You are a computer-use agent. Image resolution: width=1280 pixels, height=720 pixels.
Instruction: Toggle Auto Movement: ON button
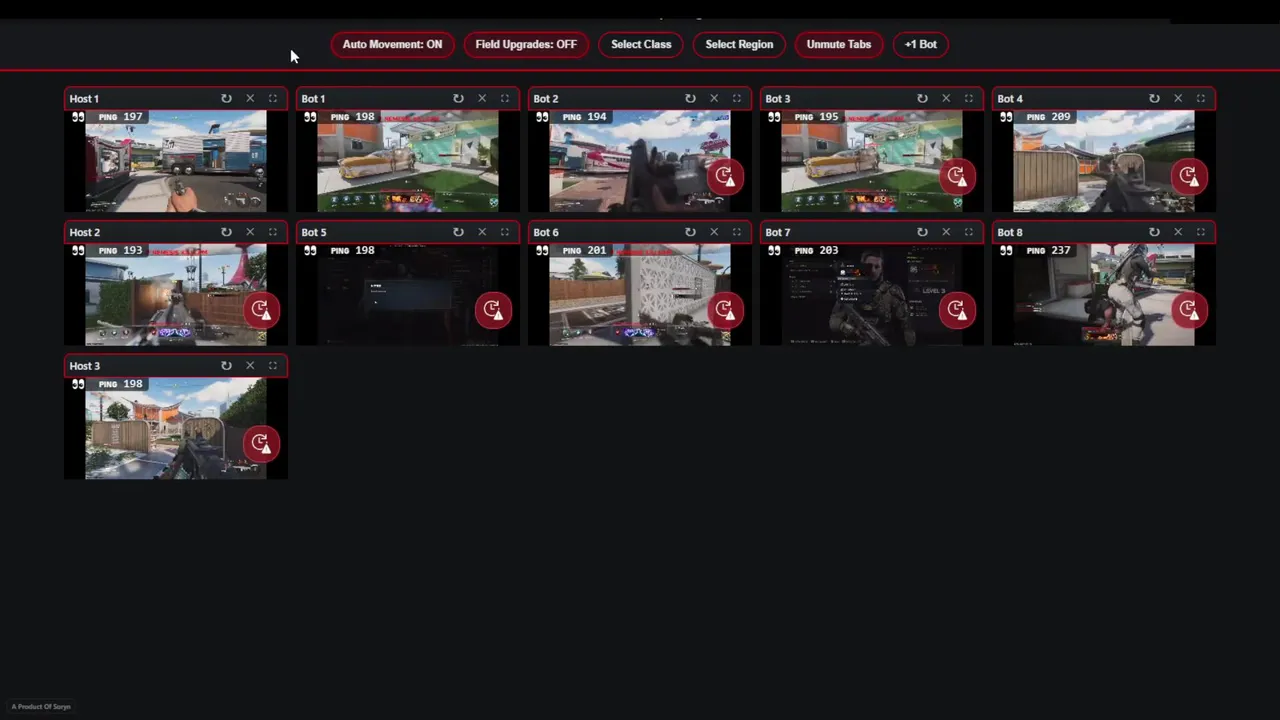click(392, 45)
